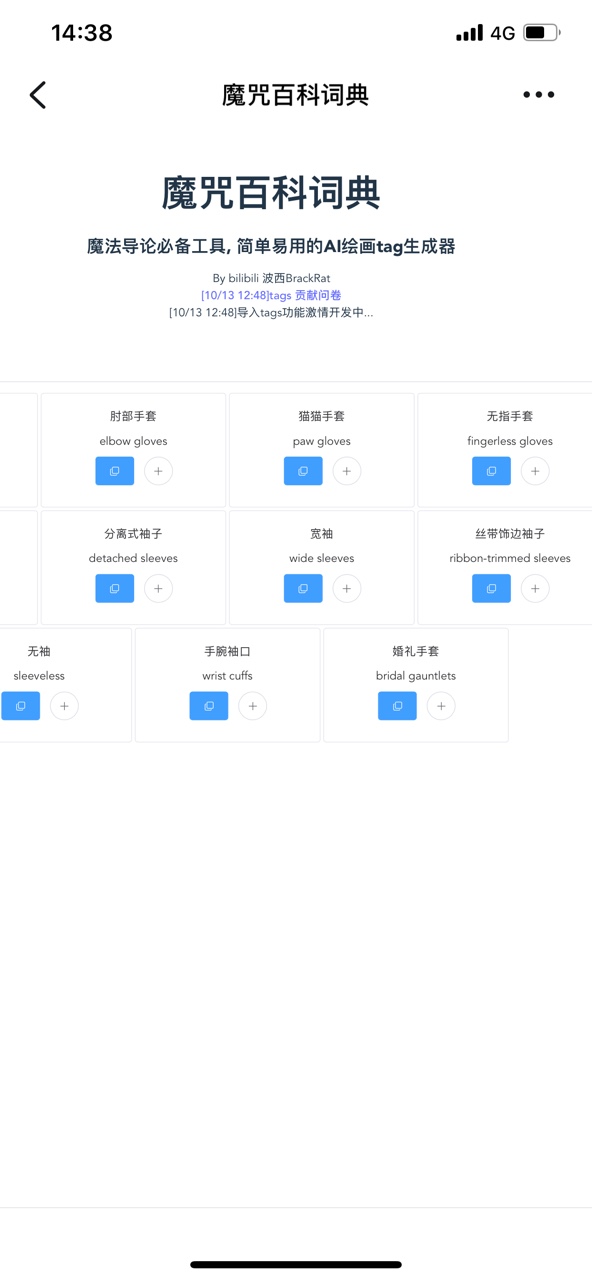Go back using the left chevron arrow

pyautogui.click(x=38, y=95)
